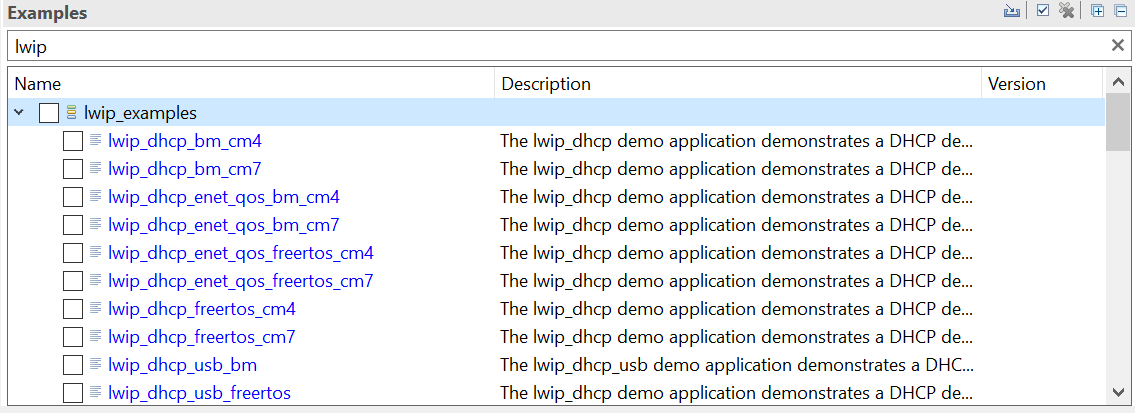Enable the lwip_dhcp_freertos_cm7 checkbox
This screenshot has width=1135, height=413.
(73, 337)
